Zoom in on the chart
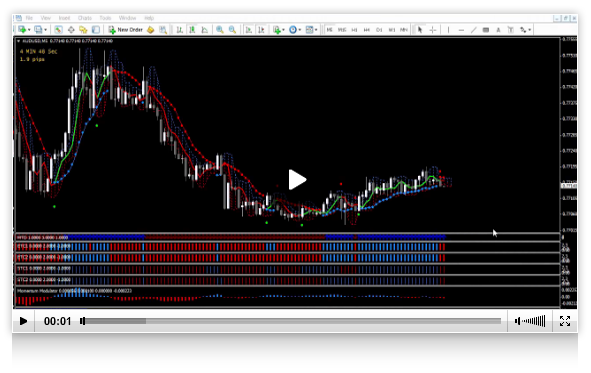This screenshot has width=591, height=373. (x=220, y=30)
